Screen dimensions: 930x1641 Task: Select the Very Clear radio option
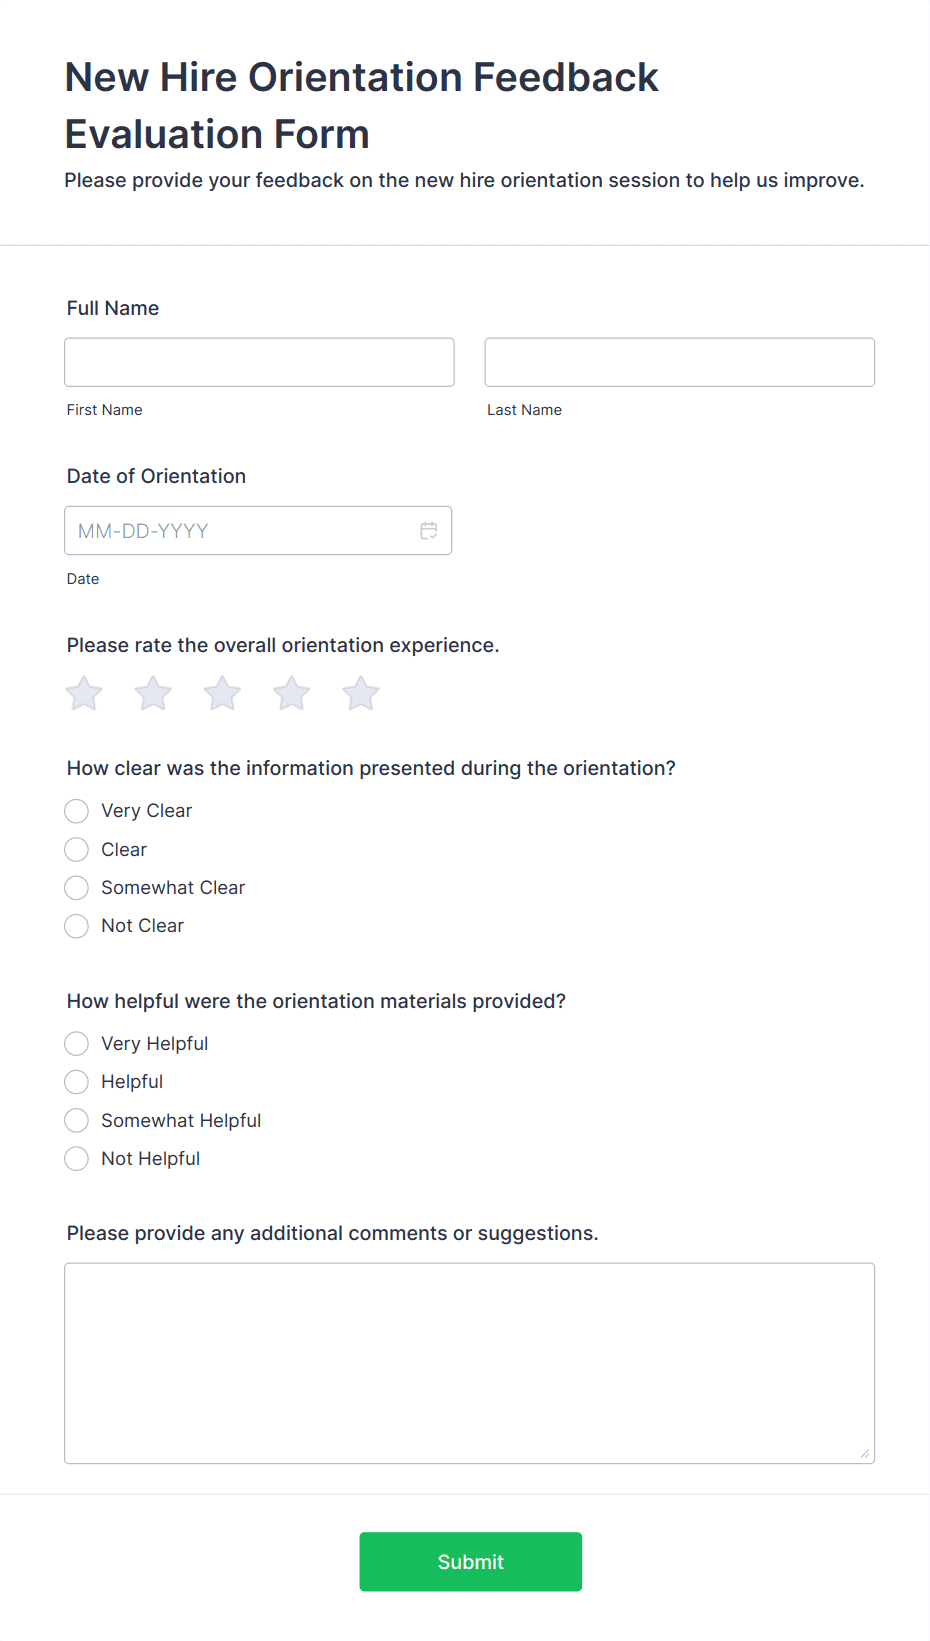[77, 811]
